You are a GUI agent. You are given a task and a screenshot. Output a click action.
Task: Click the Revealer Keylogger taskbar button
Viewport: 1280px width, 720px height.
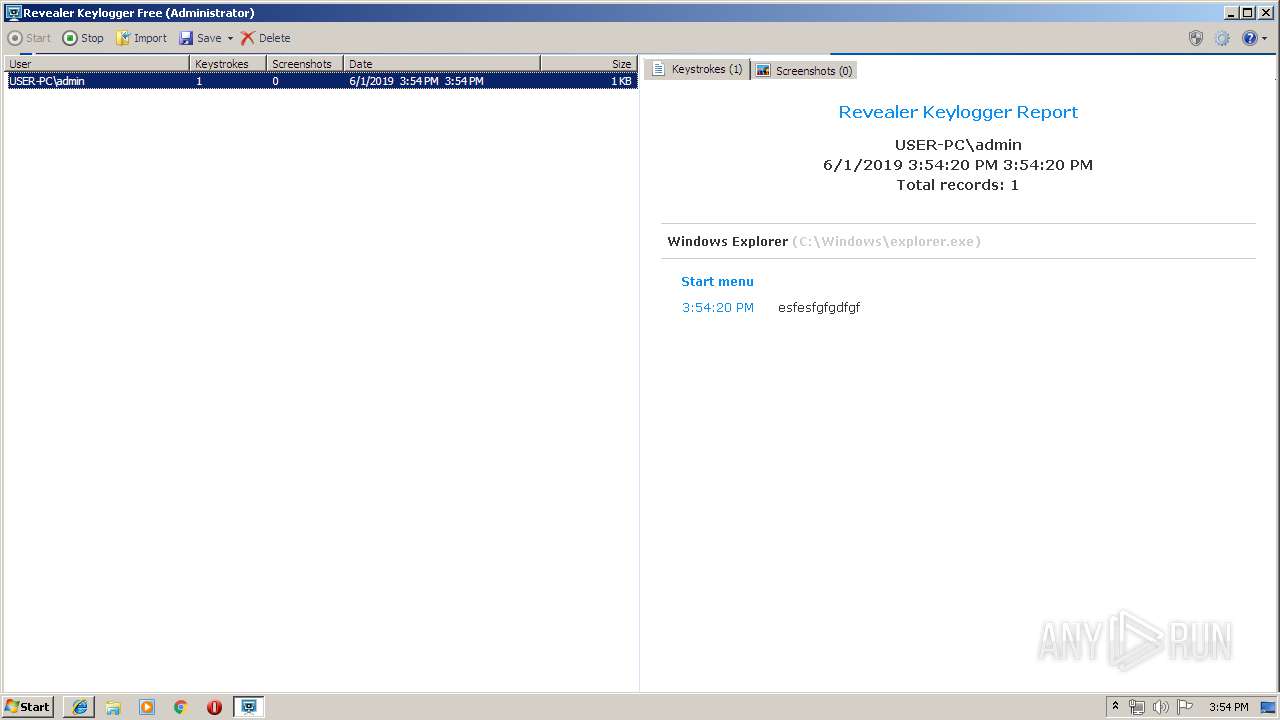[x=248, y=706]
